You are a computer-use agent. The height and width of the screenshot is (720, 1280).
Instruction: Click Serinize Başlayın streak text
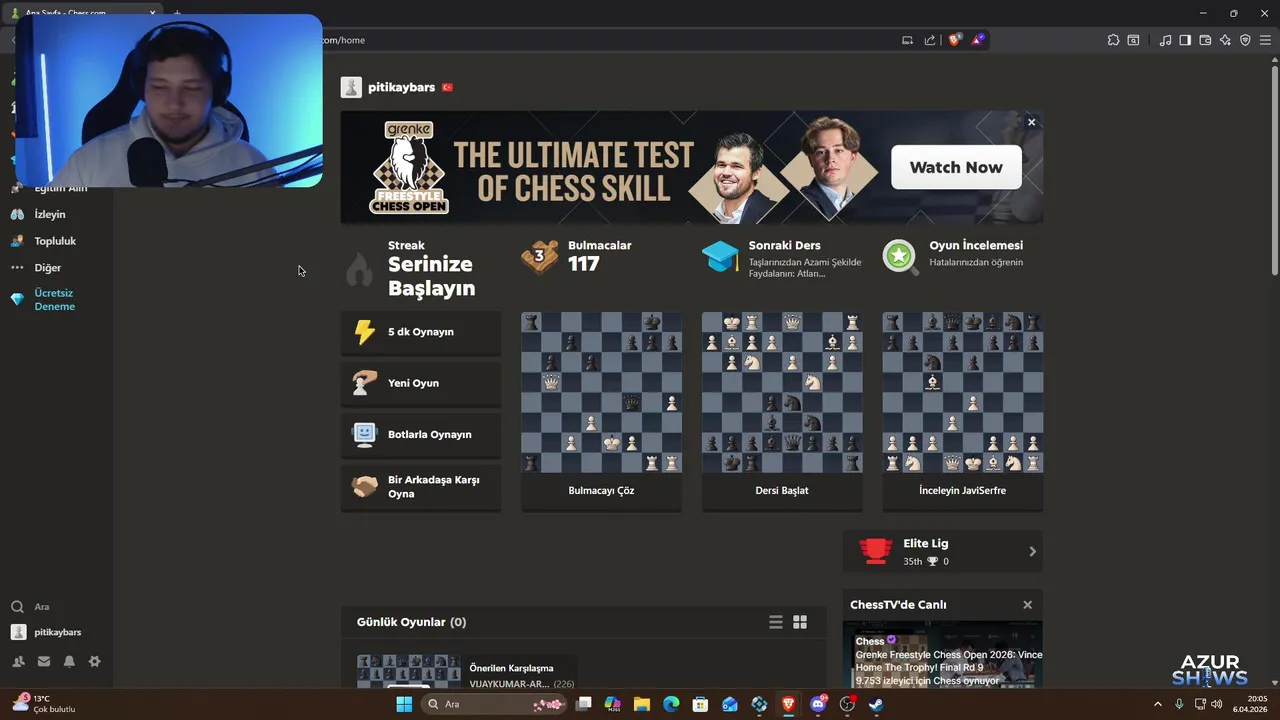click(431, 276)
